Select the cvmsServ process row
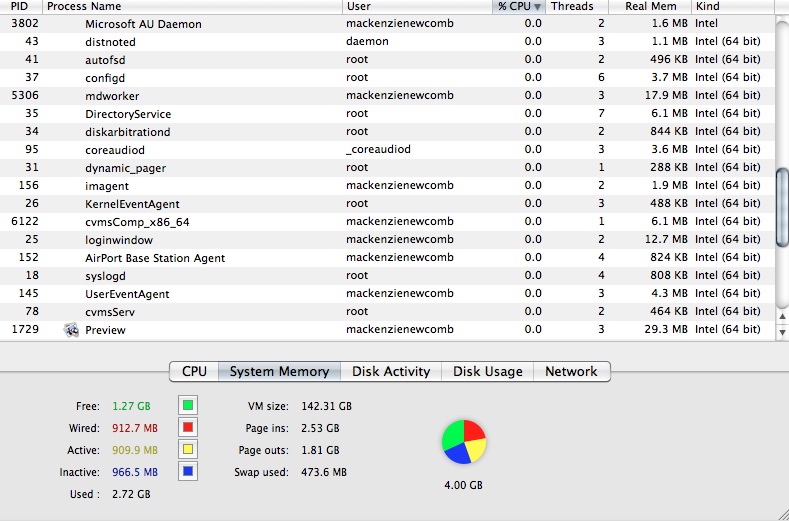 click(x=387, y=312)
